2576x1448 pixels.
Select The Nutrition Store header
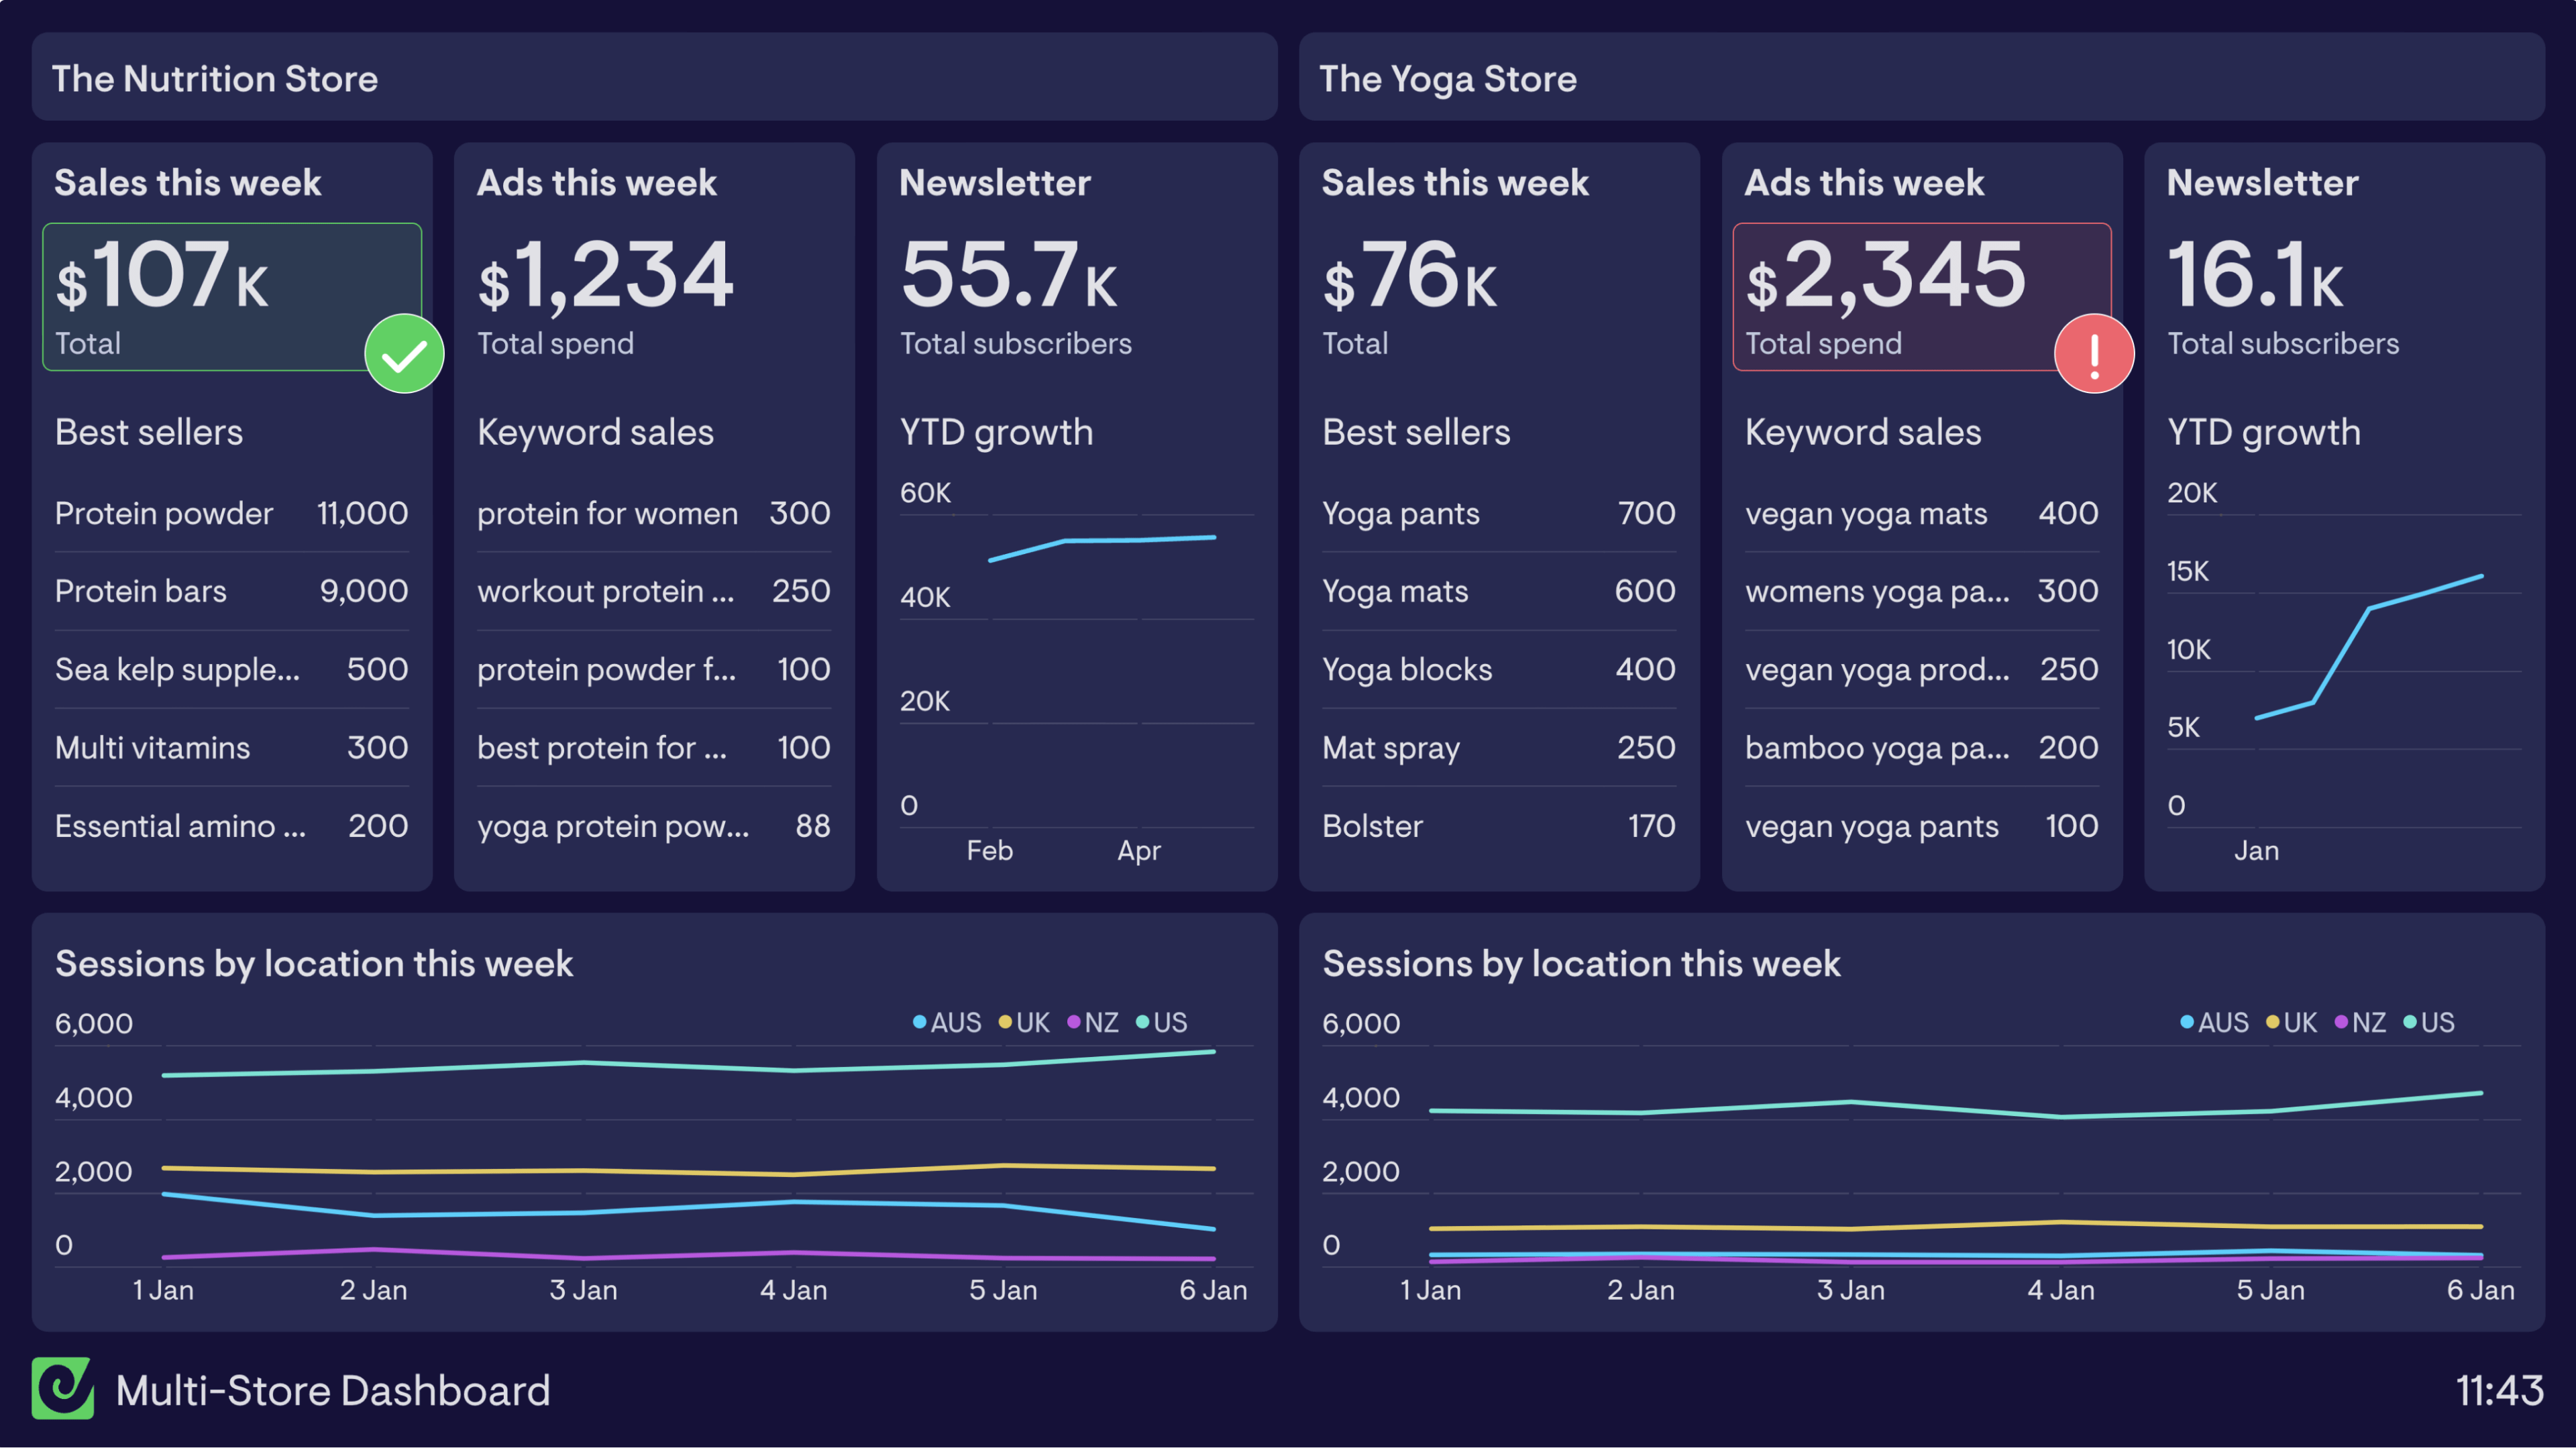coord(215,78)
